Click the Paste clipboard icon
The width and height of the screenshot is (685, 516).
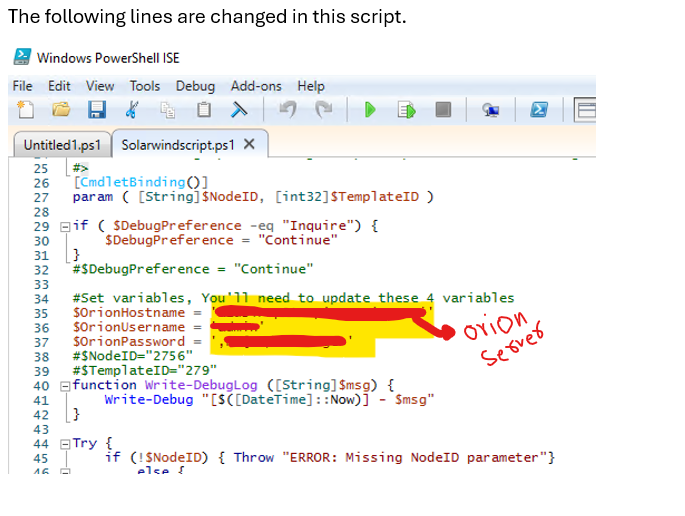pos(204,110)
